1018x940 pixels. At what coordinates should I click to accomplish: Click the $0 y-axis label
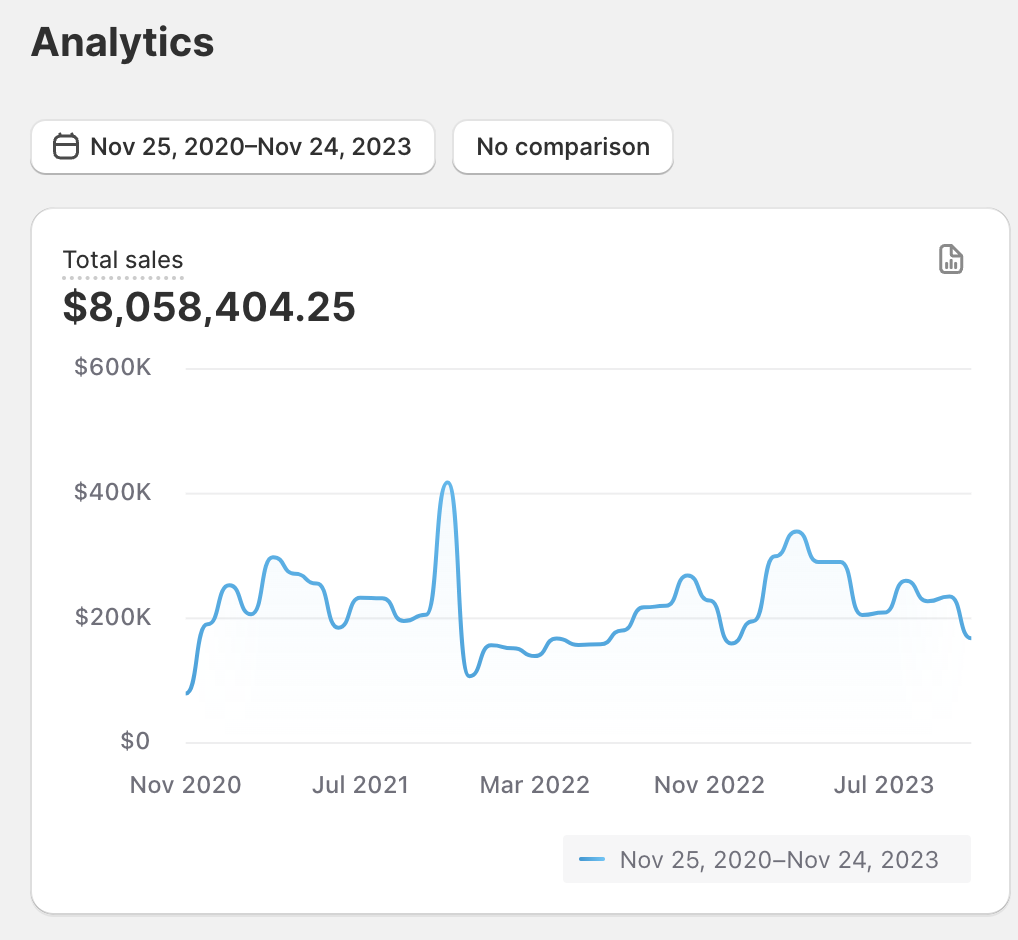point(134,741)
